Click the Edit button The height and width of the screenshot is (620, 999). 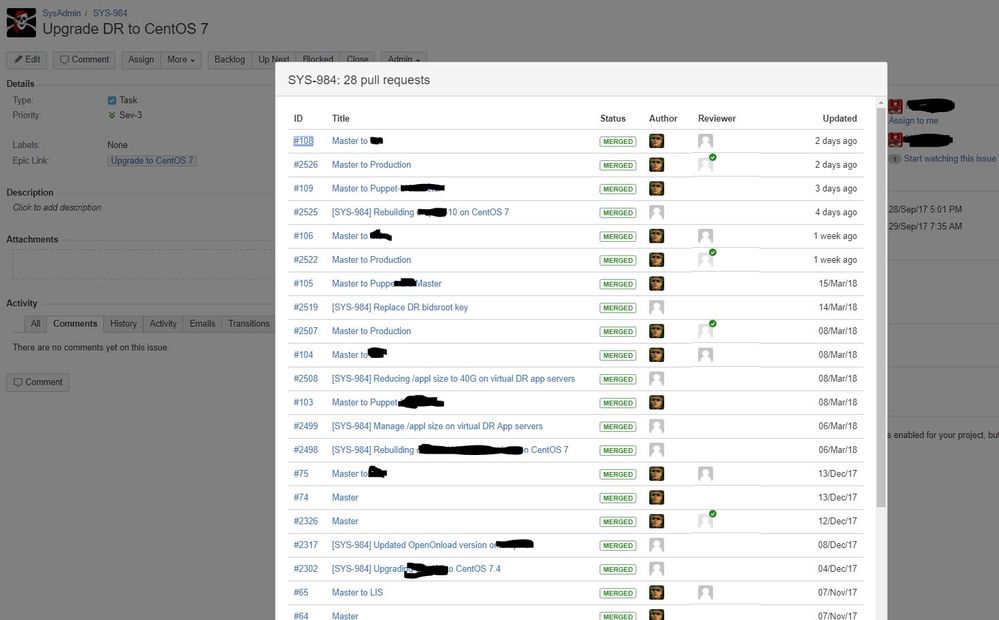27,60
